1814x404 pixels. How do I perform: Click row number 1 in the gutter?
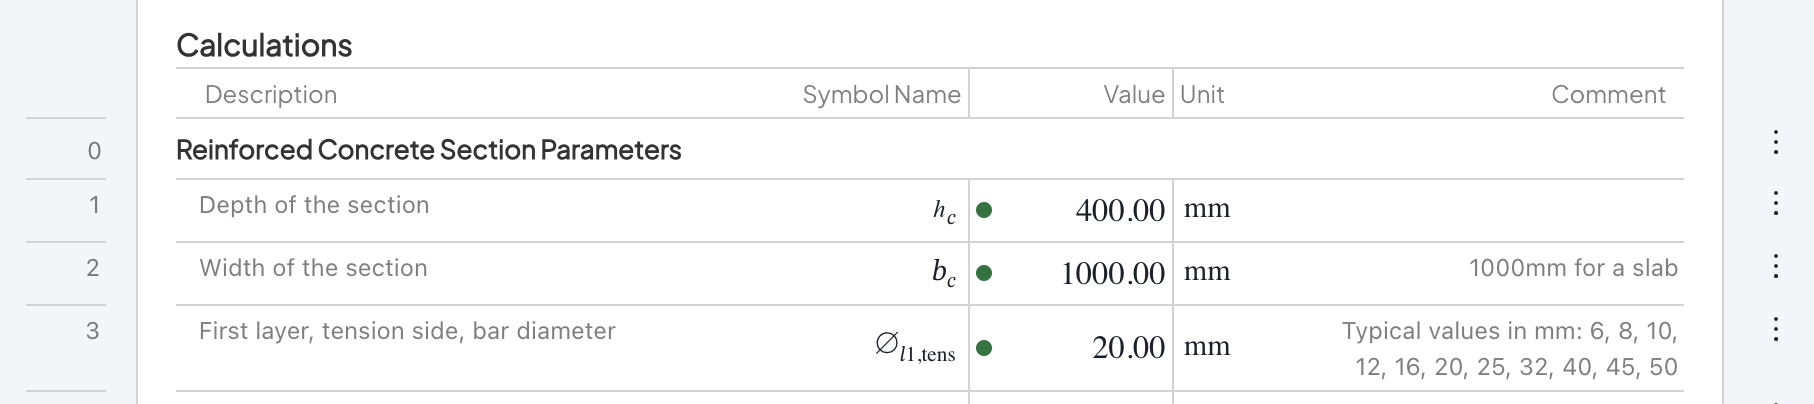pyautogui.click(x=94, y=205)
